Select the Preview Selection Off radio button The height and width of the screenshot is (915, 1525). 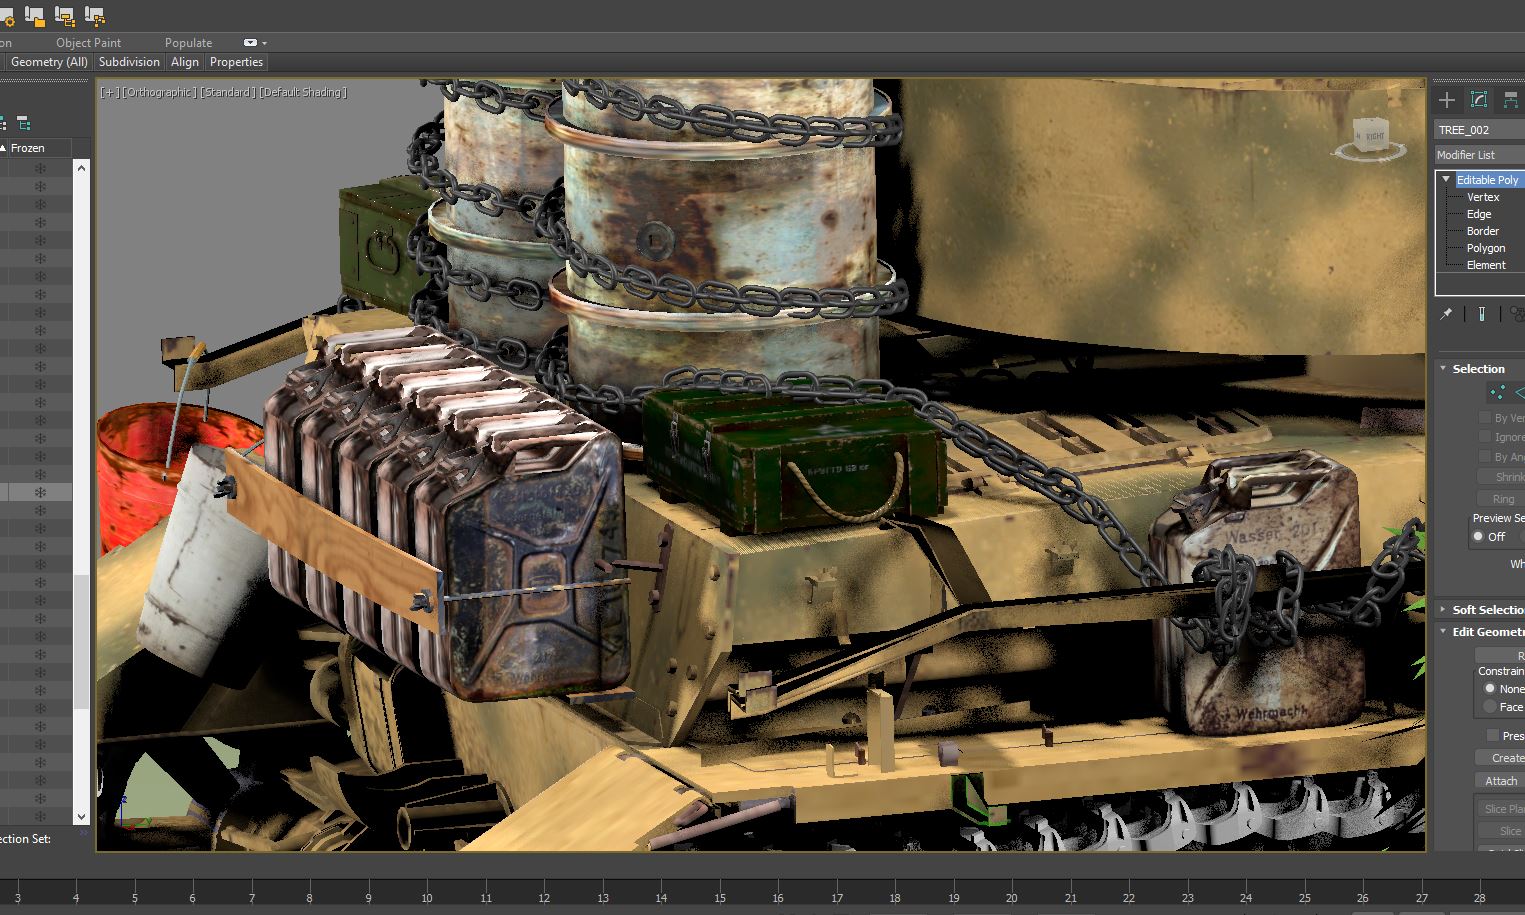[x=1478, y=536]
